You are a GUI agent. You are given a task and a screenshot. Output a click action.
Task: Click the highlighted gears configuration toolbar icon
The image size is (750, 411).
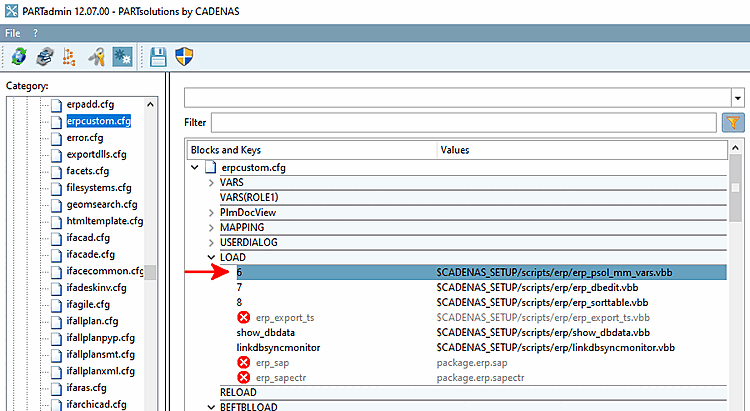122,56
